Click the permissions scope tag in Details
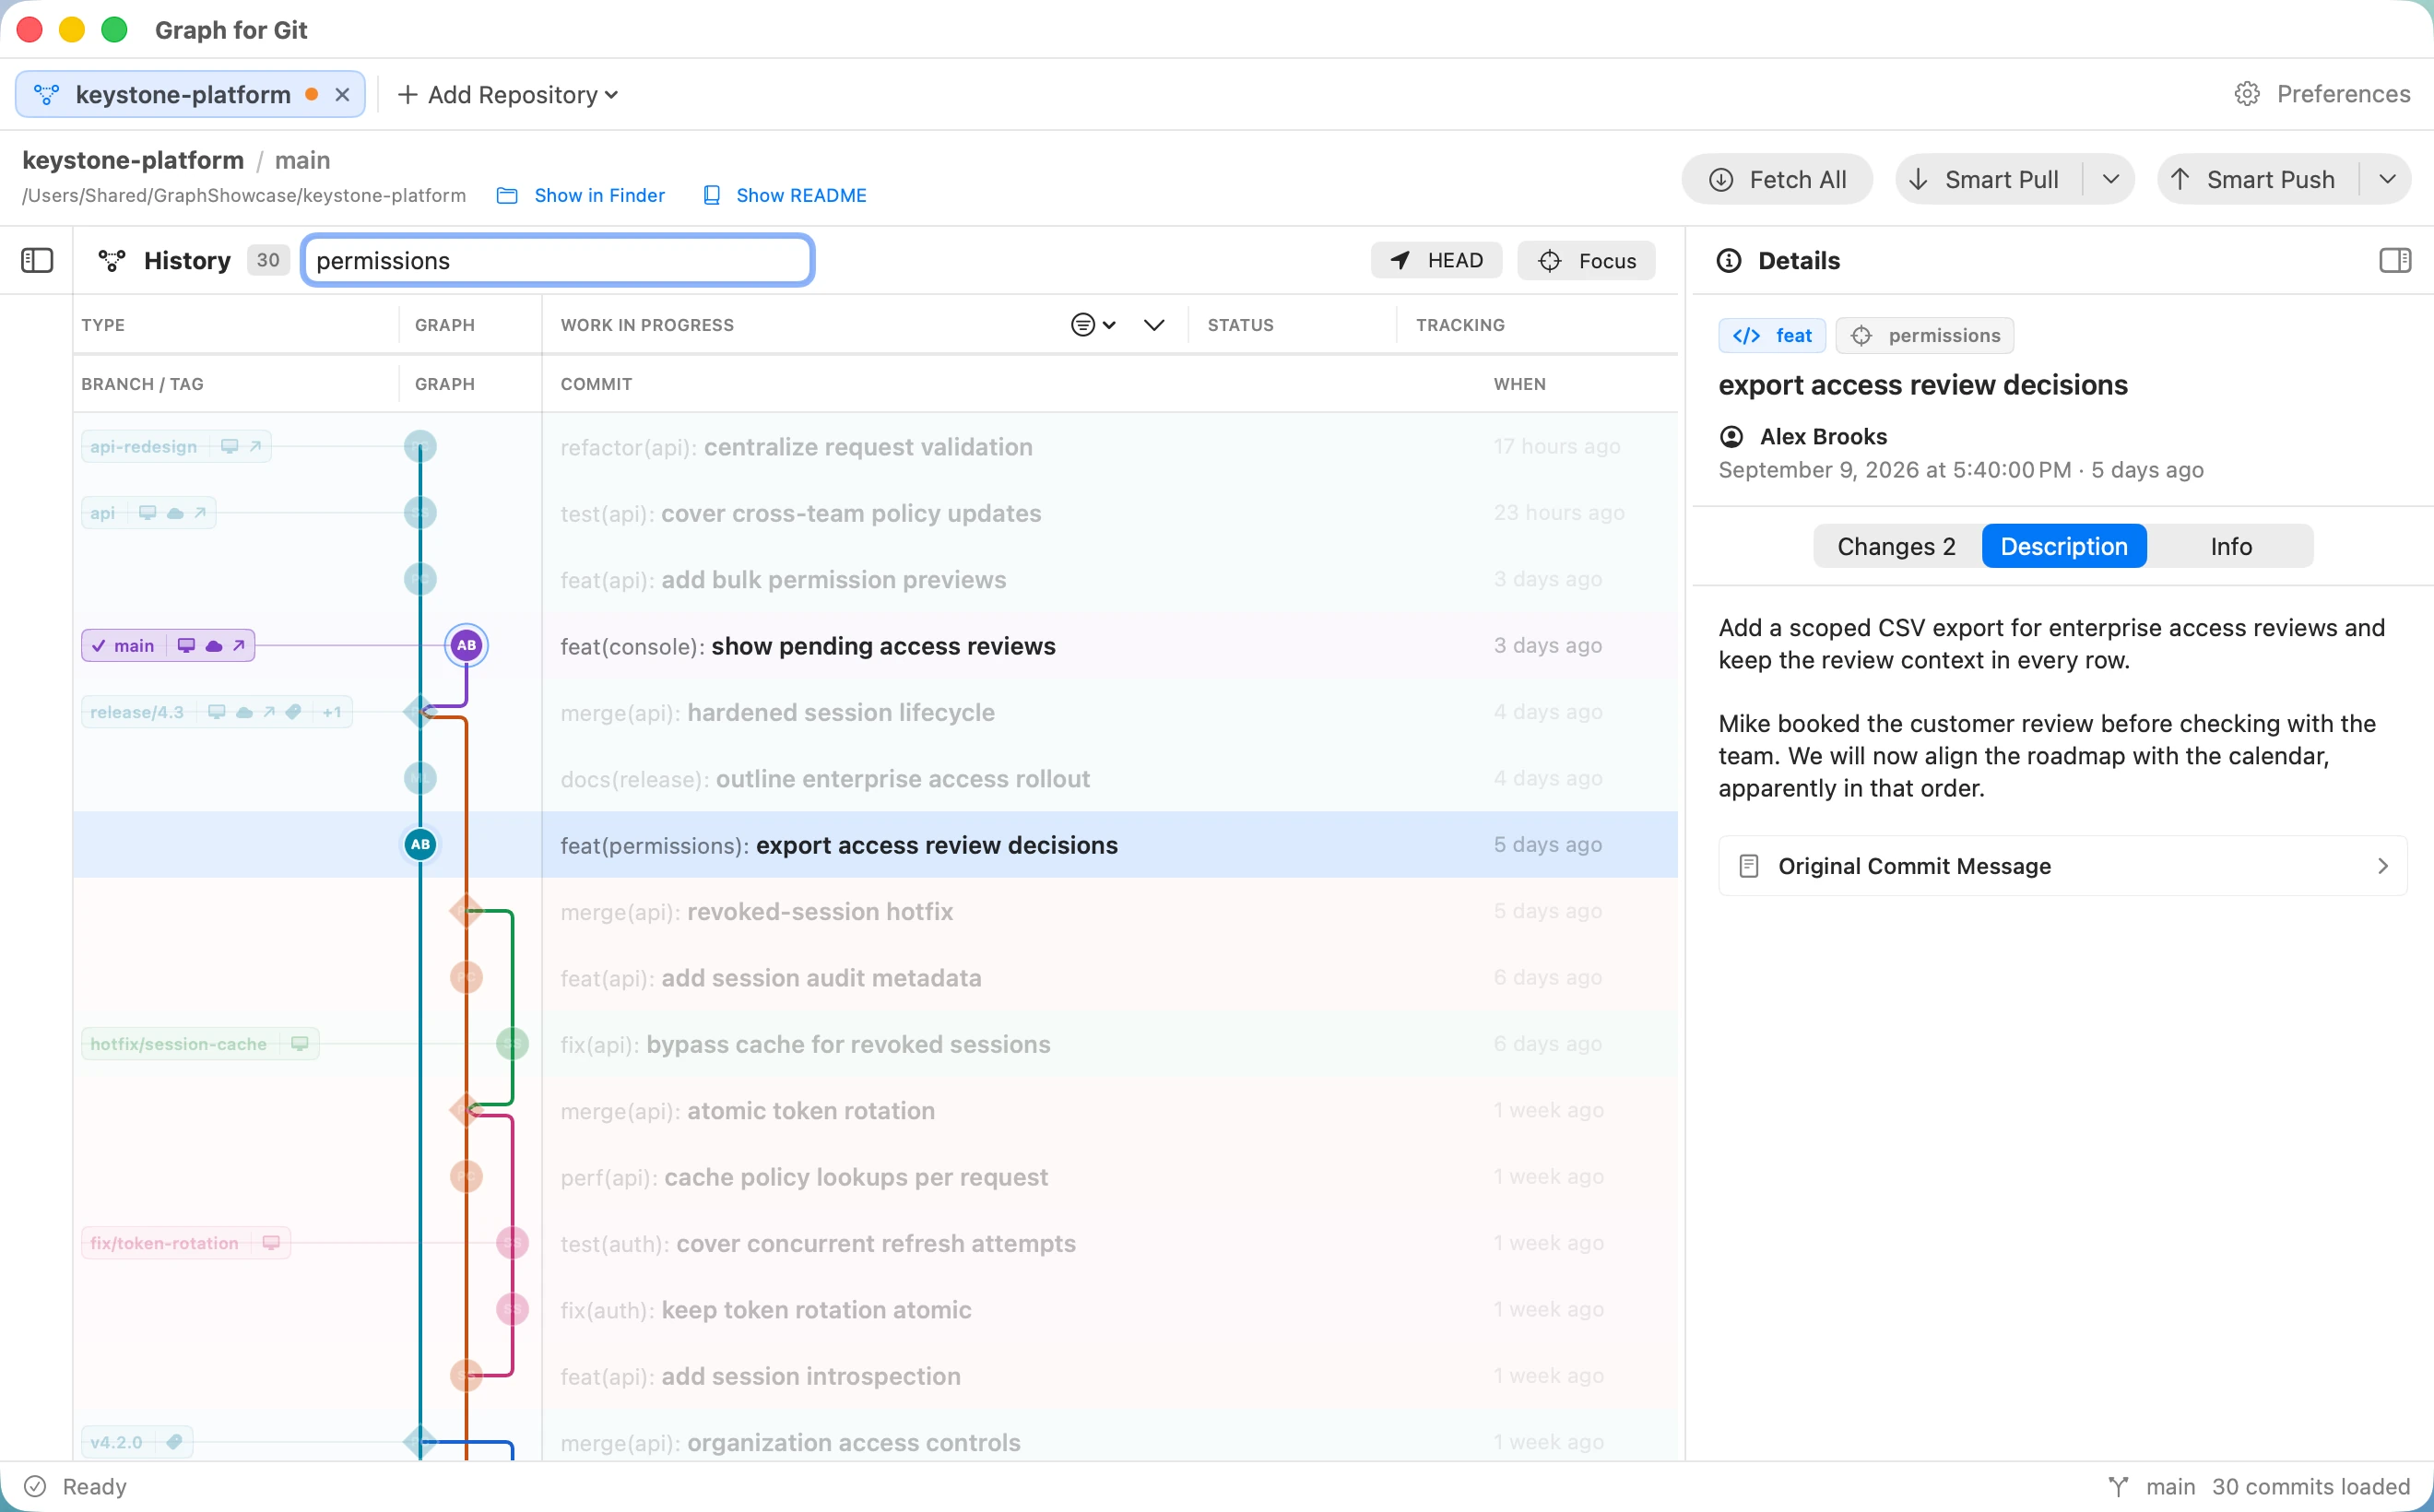The image size is (2434, 1512). tap(1925, 336)
